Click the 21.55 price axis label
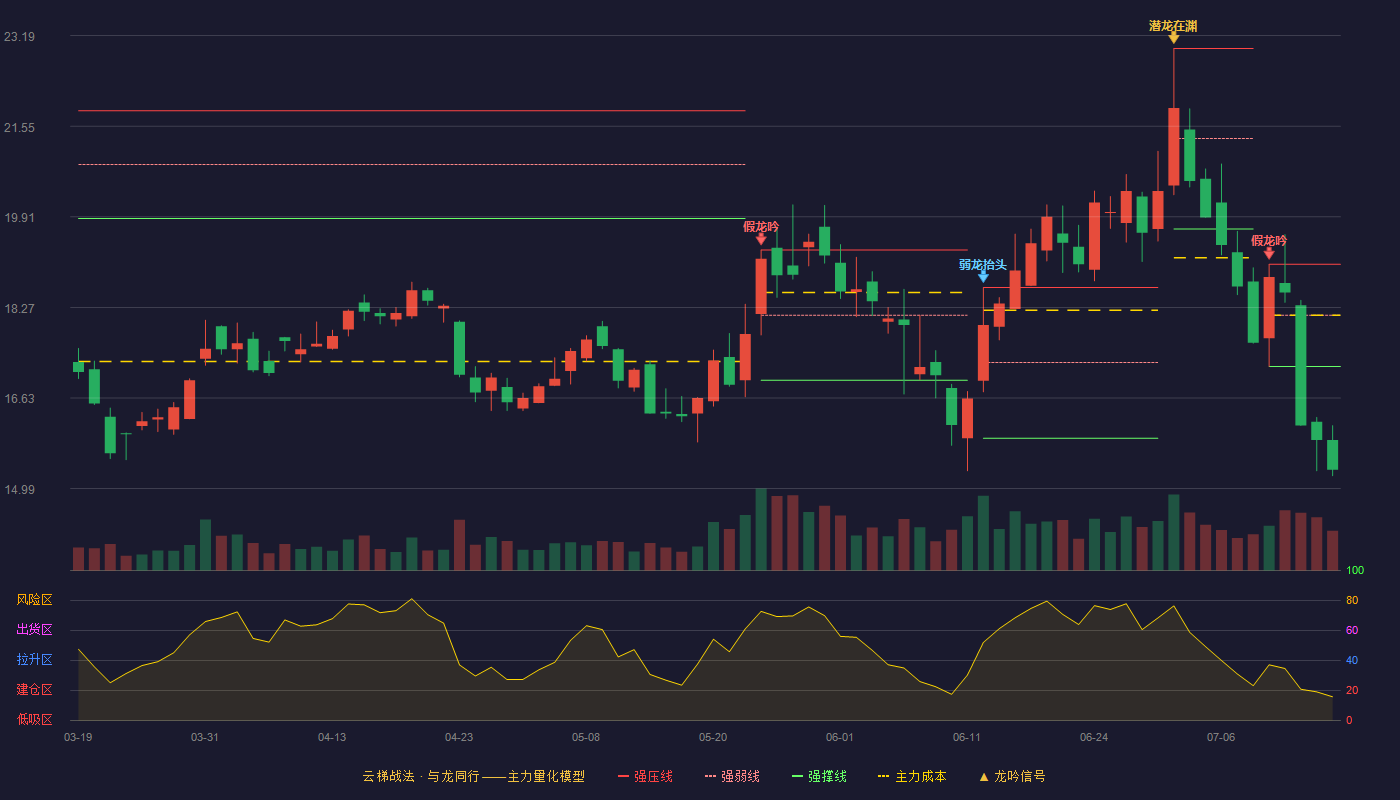This screenshot has height=800, width=1400. pyautogui.click(x=19, y=128)
